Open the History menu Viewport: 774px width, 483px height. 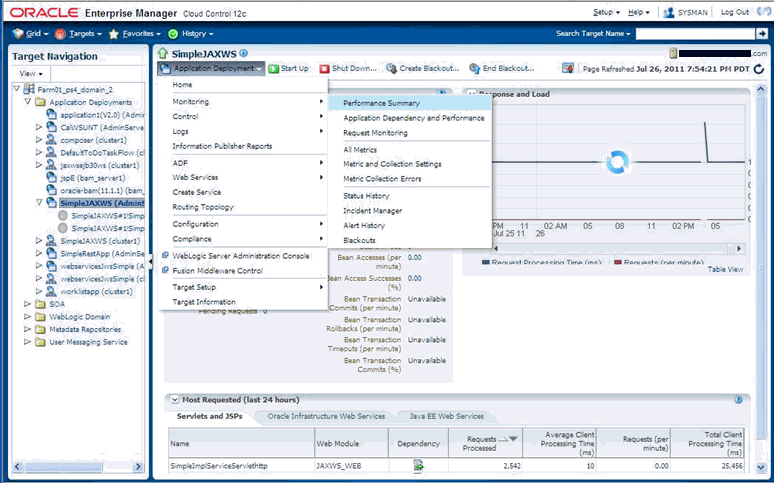coord(191,34)
